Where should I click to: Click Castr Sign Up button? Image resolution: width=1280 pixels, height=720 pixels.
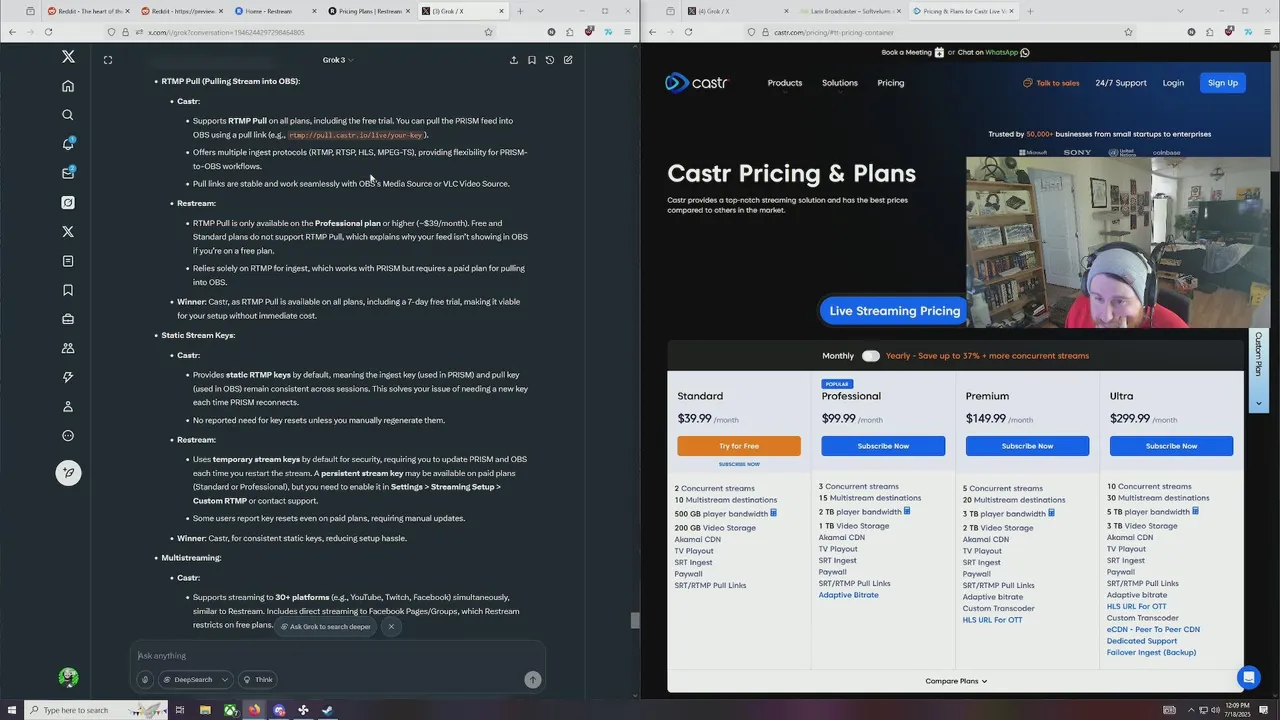[1223, 83]
